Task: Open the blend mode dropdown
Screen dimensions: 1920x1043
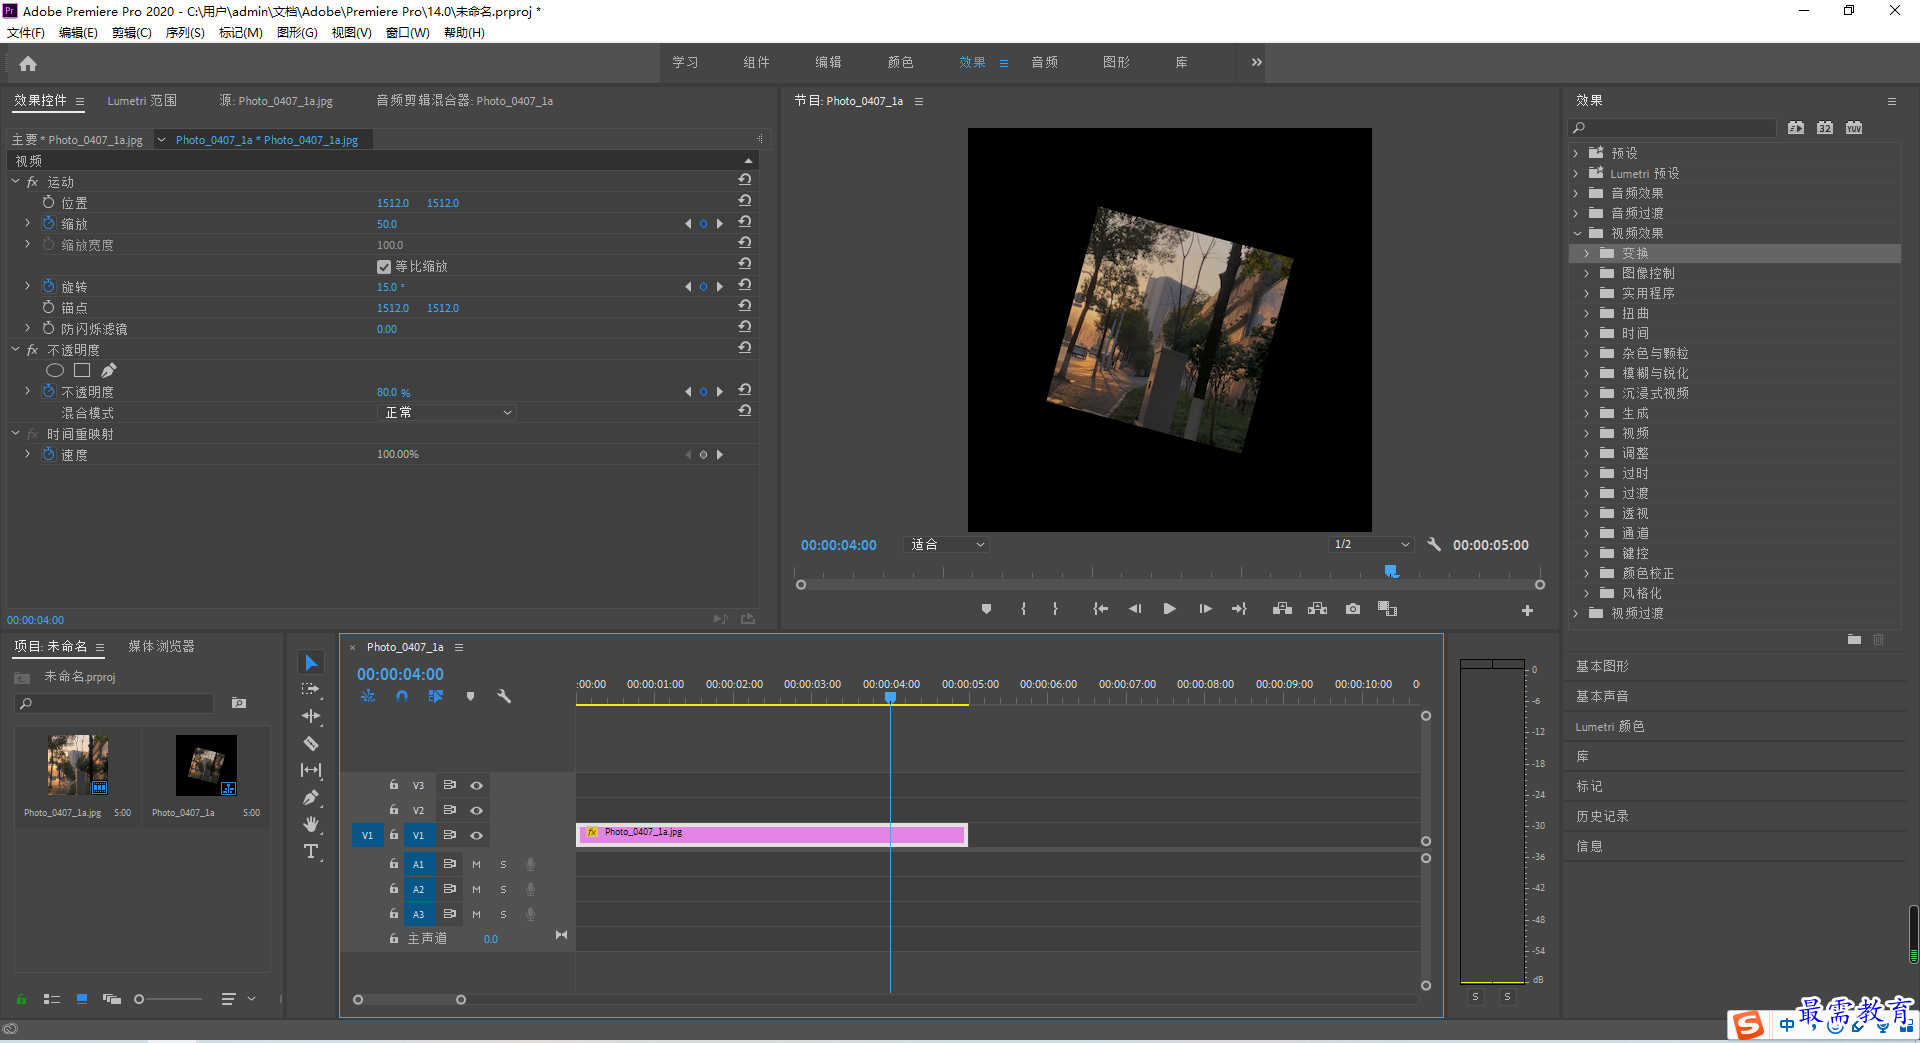Action: pos(447,412)
